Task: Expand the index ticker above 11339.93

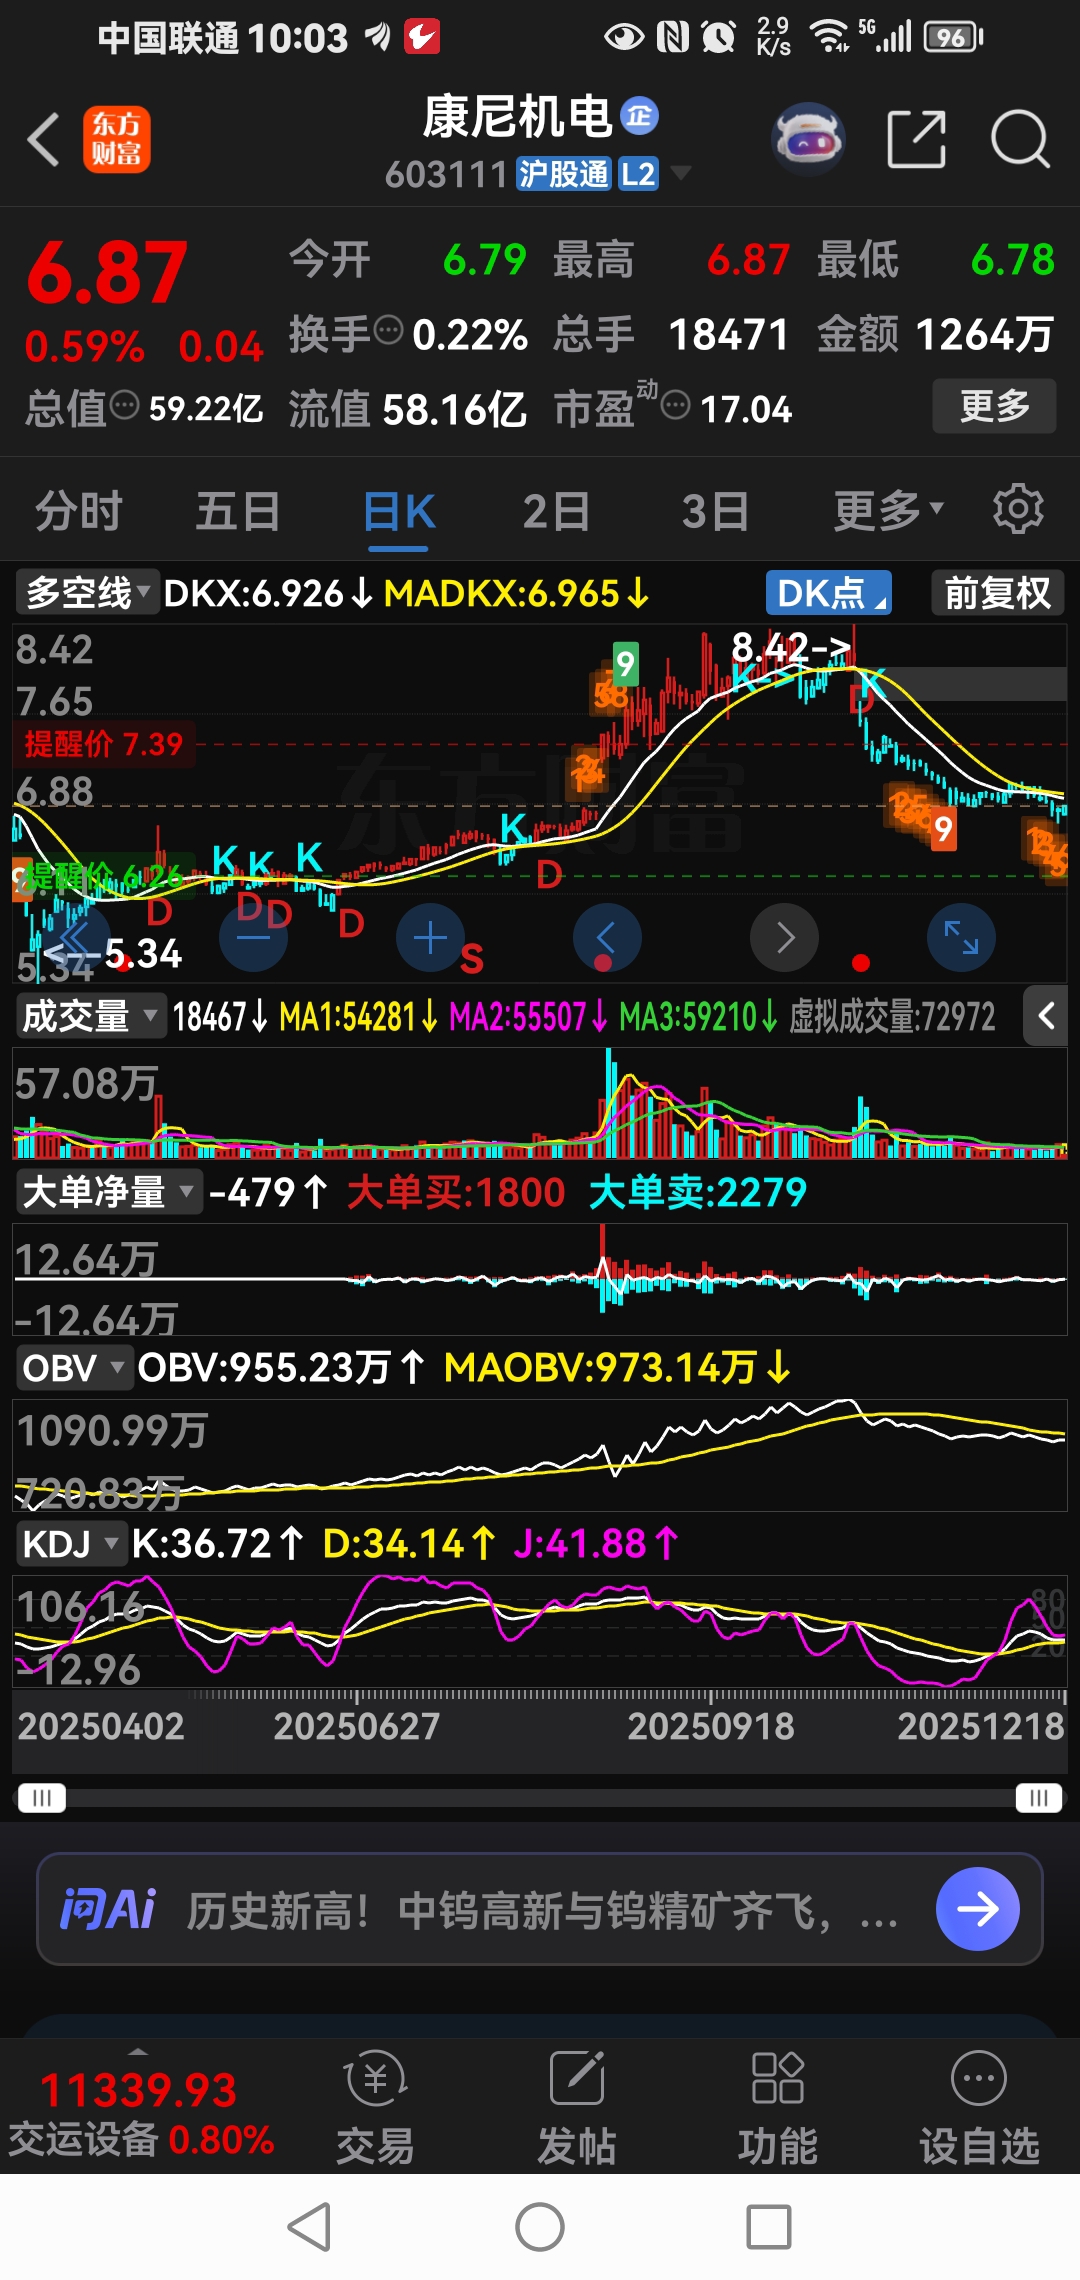Action: pyautogui.click(x=139, y=2052)
